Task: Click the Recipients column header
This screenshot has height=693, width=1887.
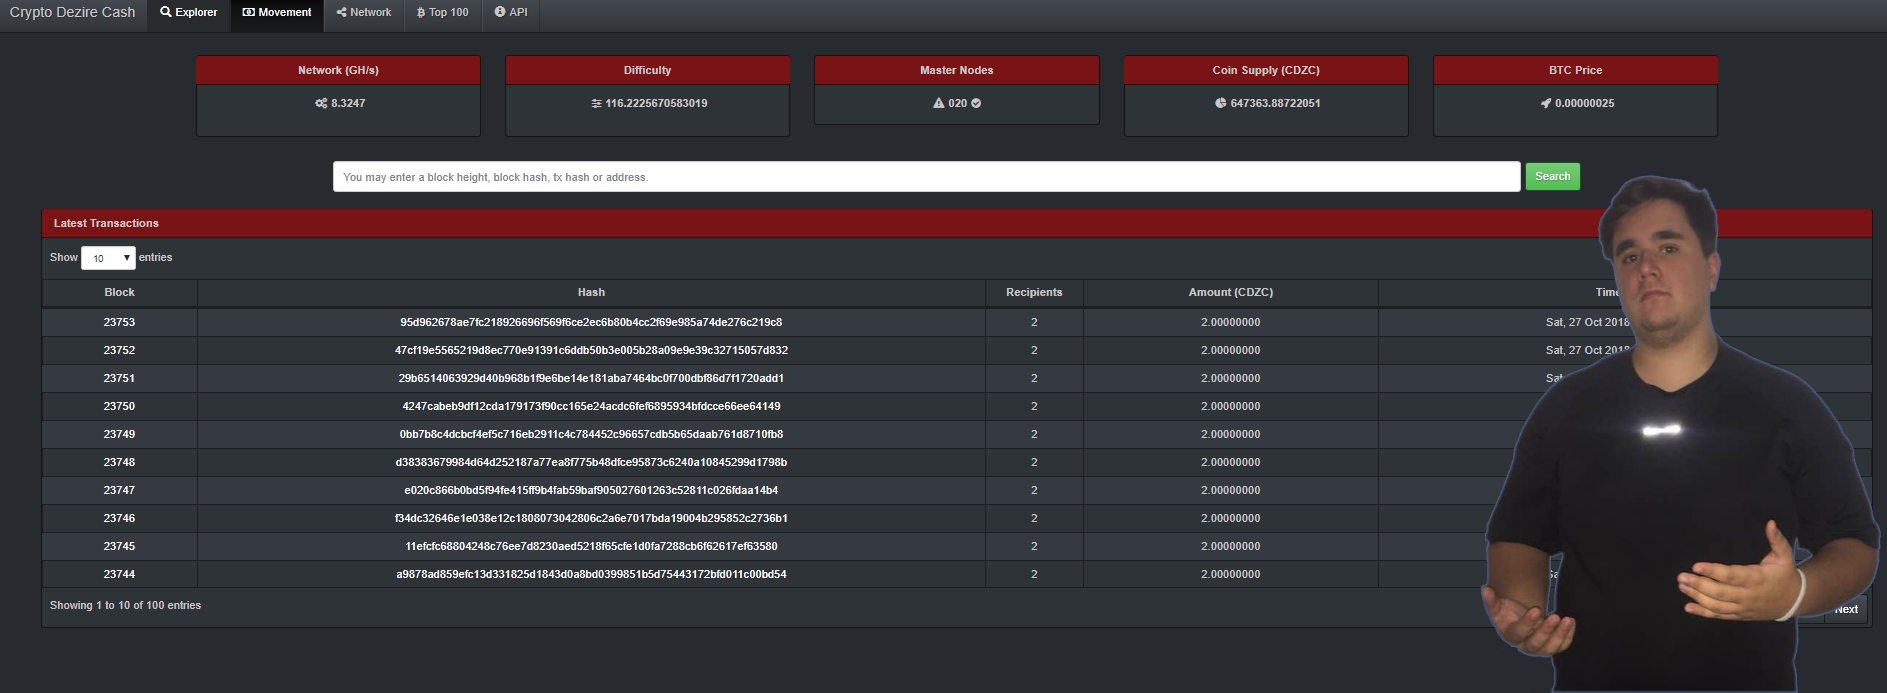Action: pyautogui.click(x=1034, y=292)
